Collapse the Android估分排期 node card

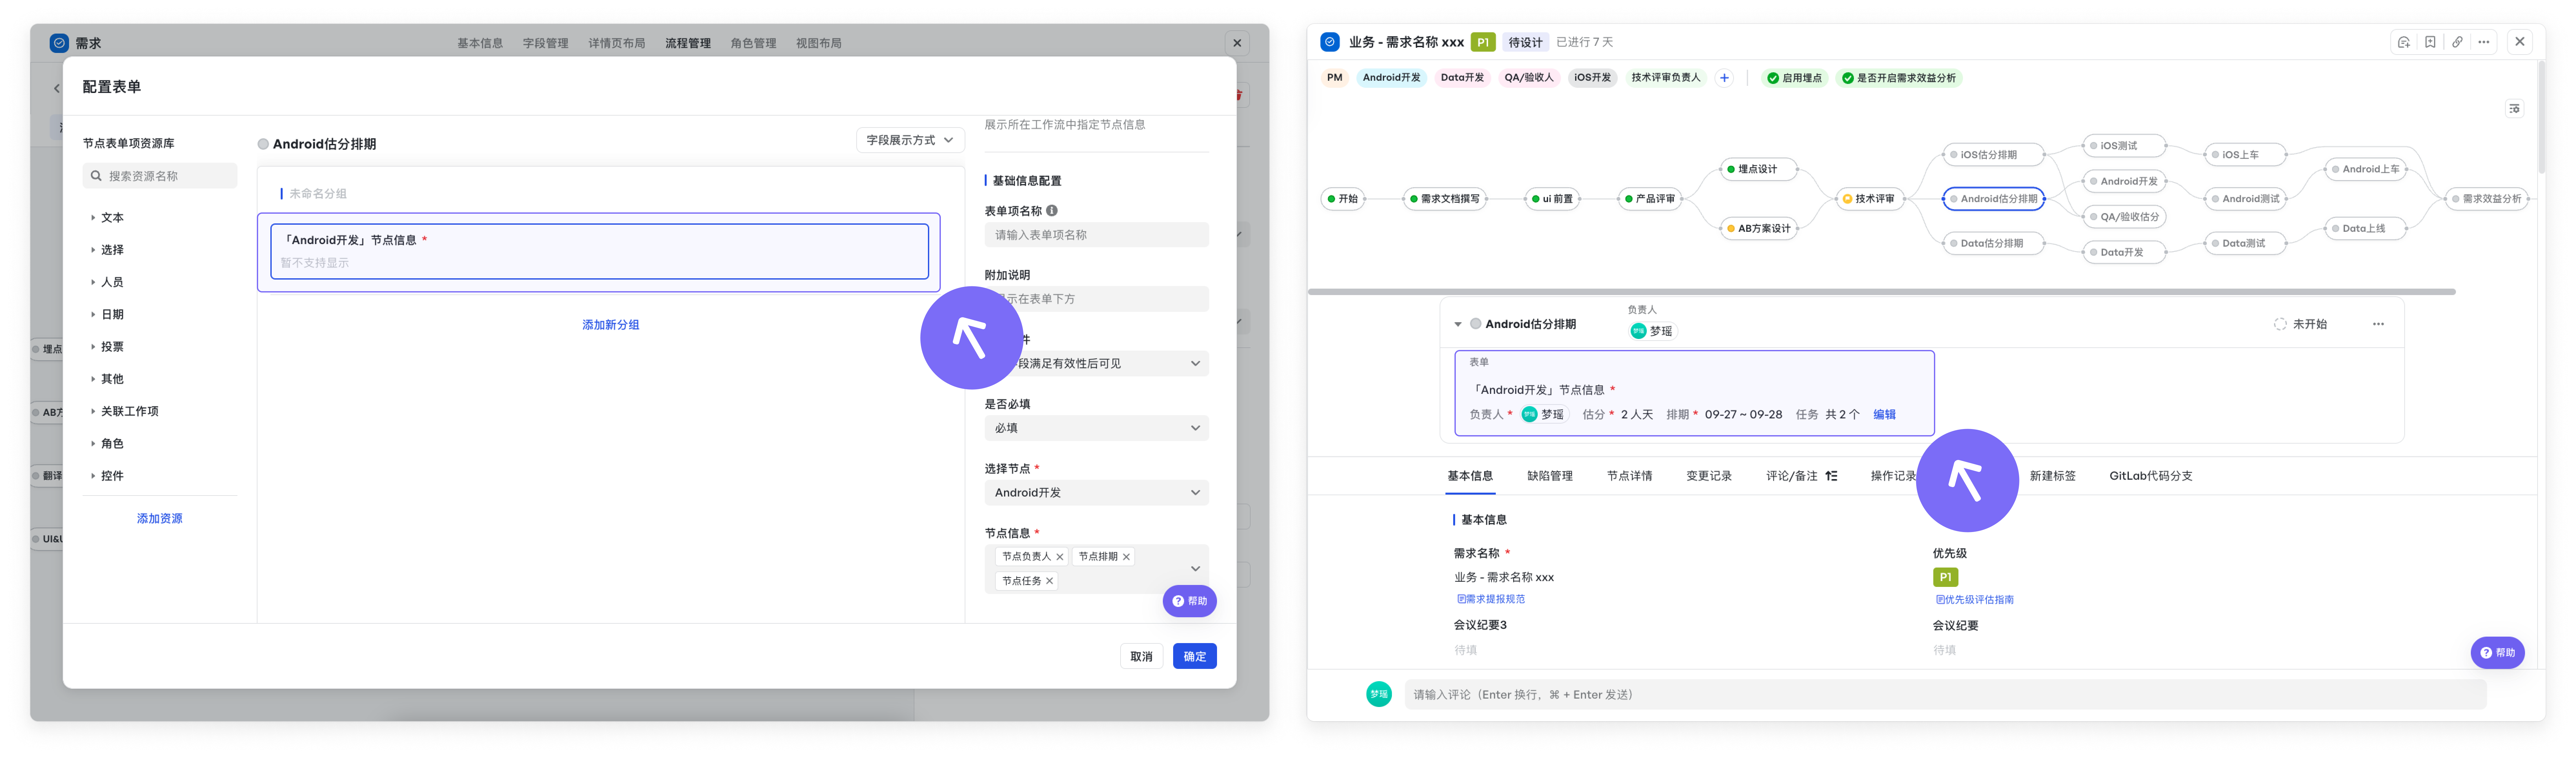pos(1458,324)
